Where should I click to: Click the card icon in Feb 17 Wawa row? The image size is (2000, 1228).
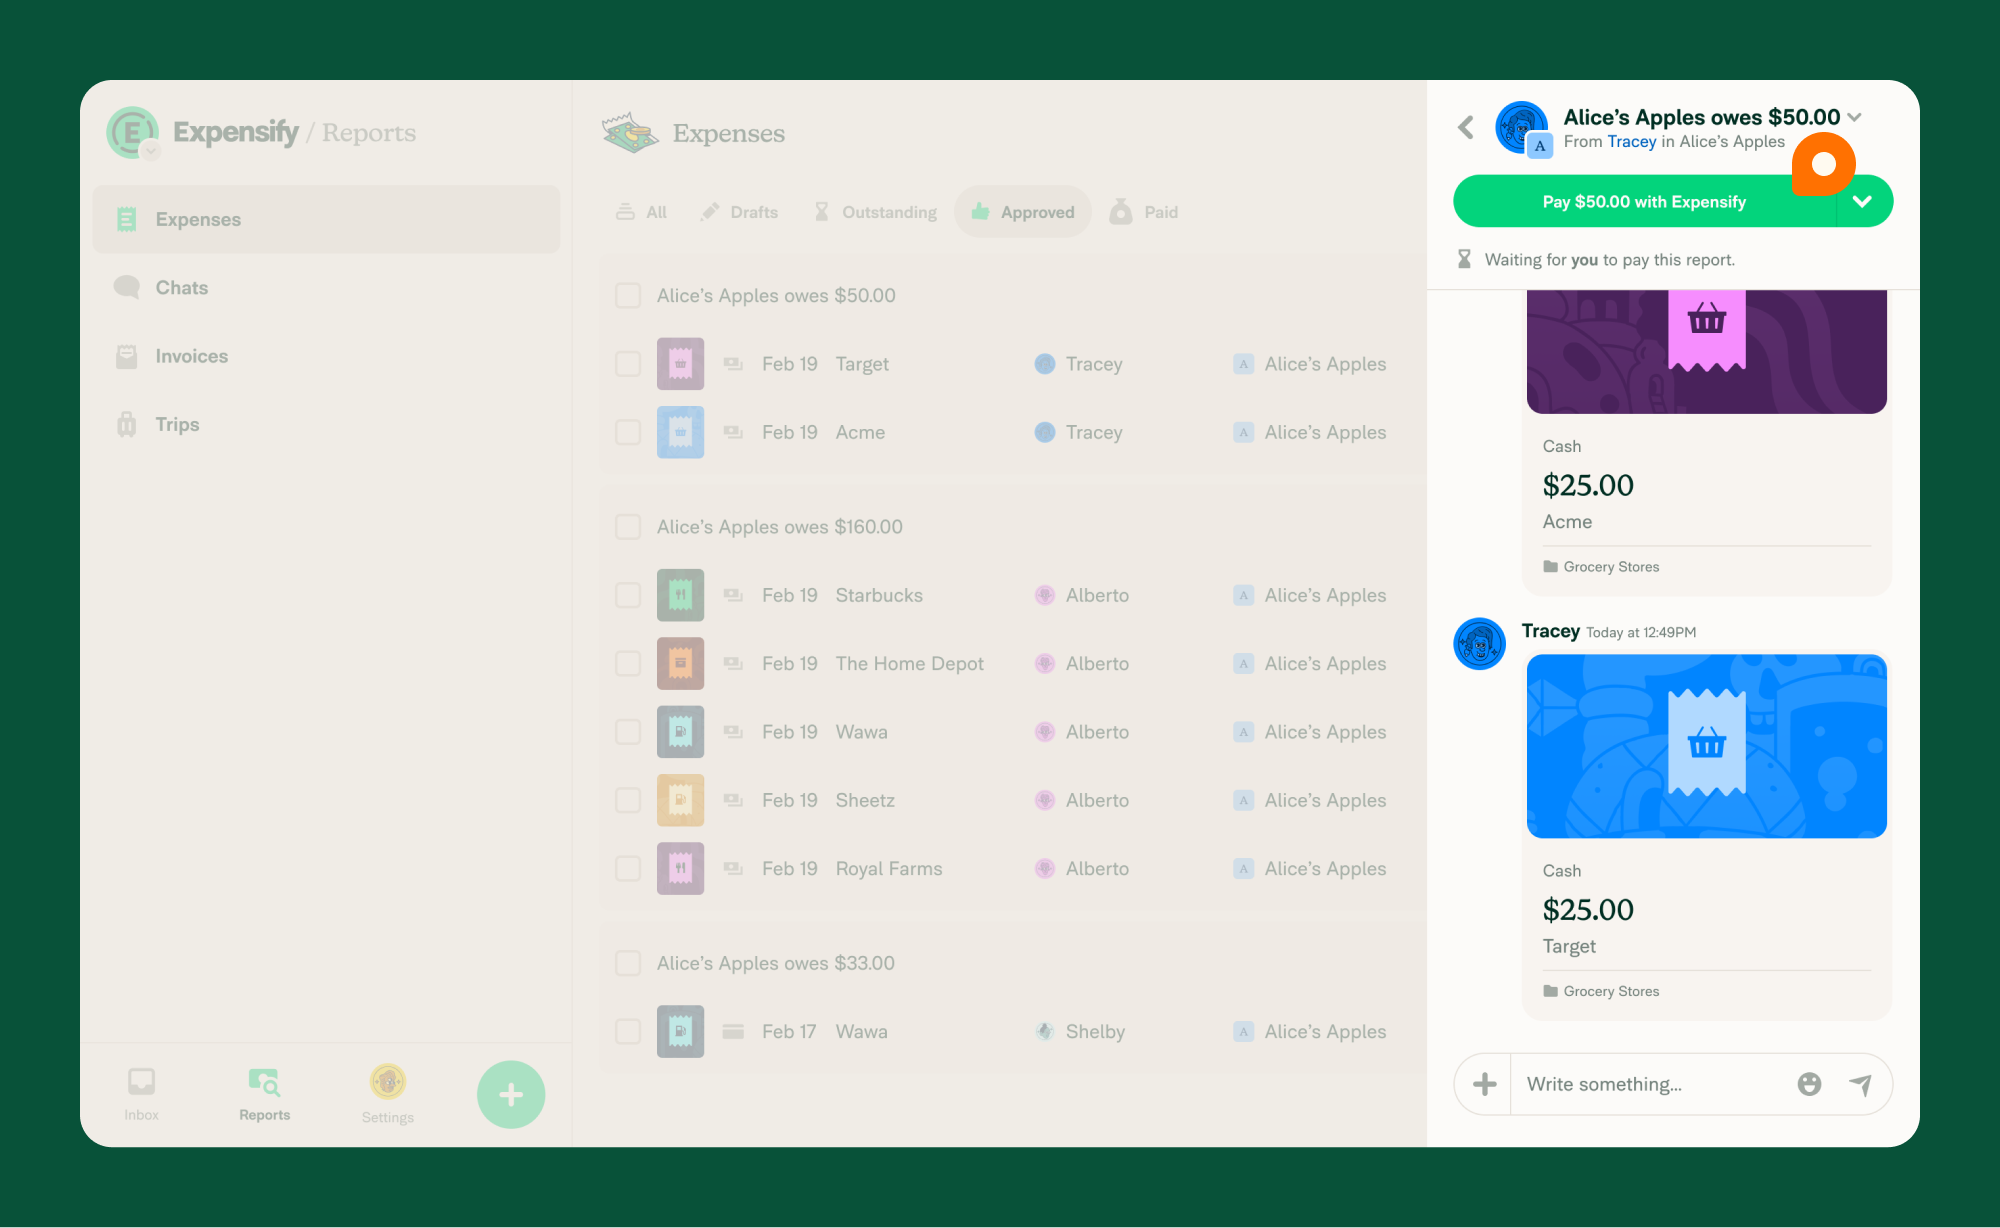733,1031
